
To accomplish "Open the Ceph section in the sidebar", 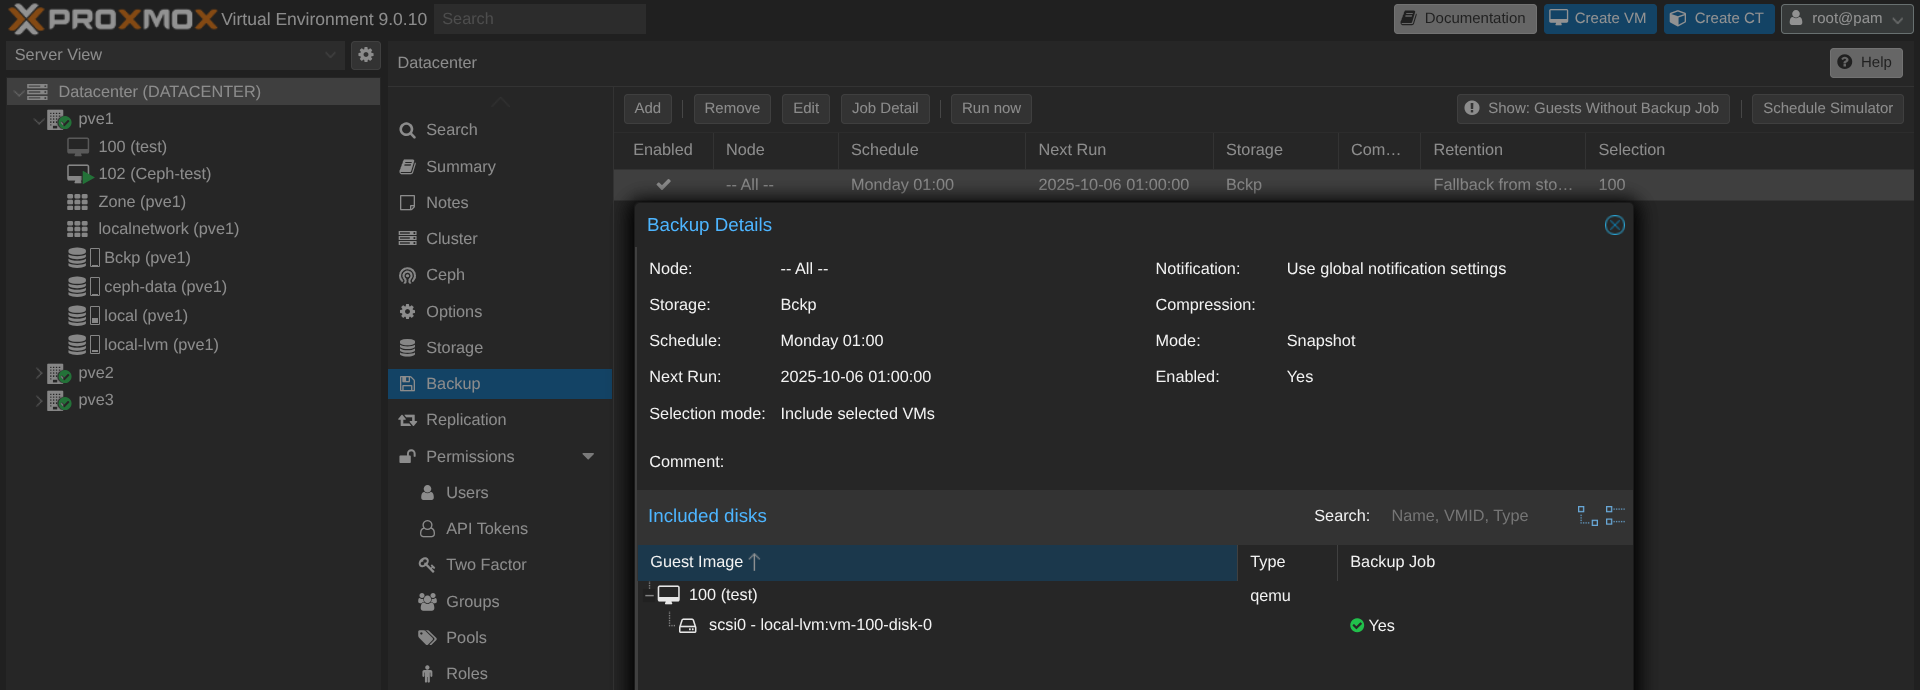I will pyautogui.click(x=445, y=275).
